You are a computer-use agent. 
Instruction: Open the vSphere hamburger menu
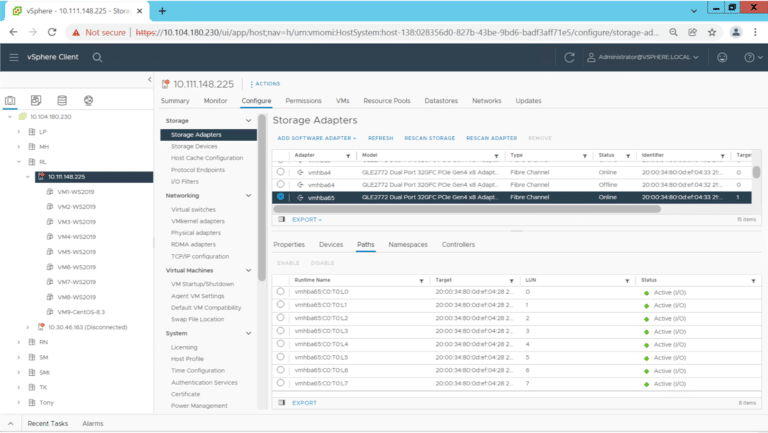[14, 57]
